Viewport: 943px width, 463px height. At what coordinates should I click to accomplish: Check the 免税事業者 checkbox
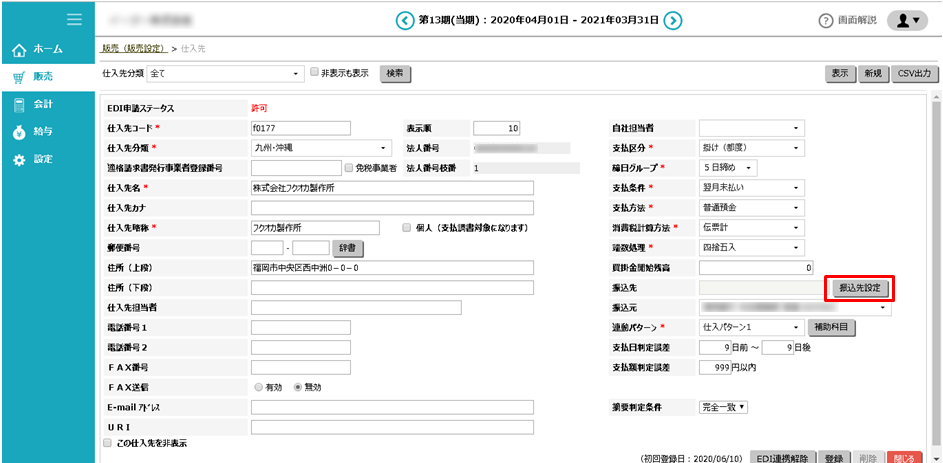coord(348,168)
